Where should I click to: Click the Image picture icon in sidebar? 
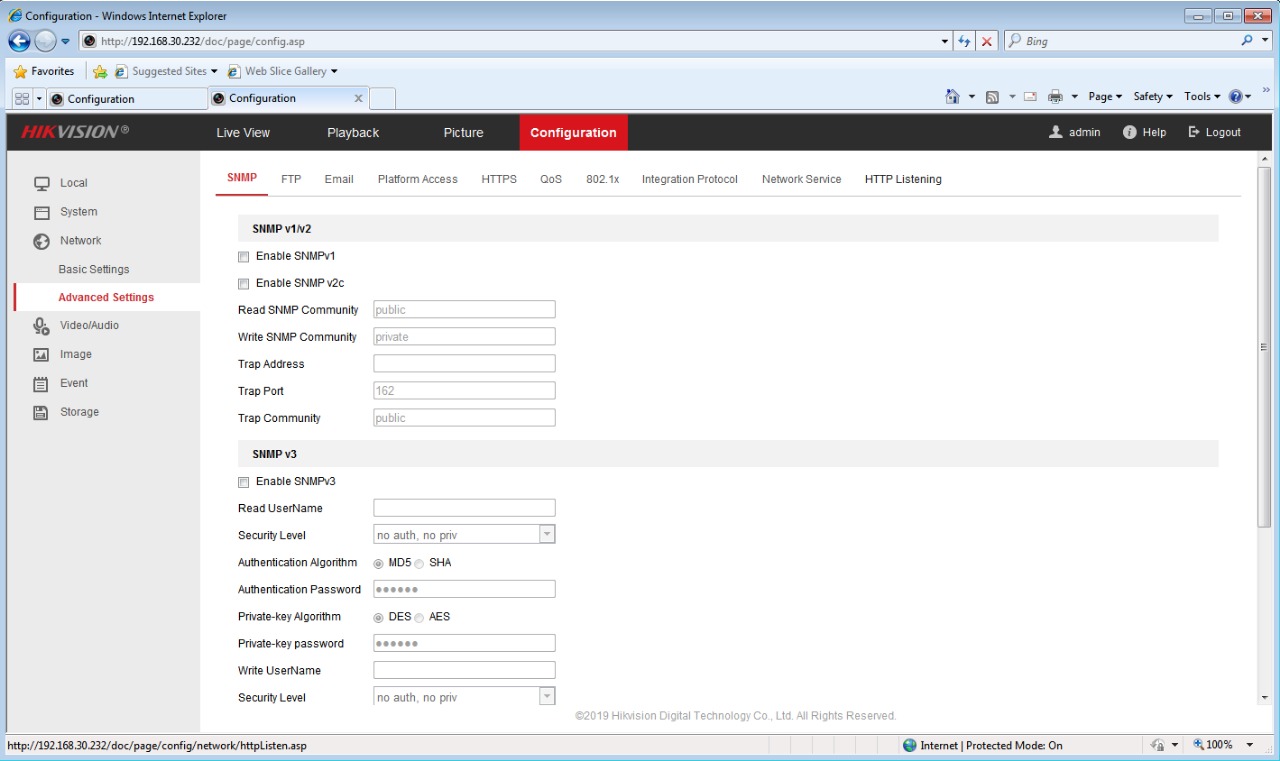42,355
